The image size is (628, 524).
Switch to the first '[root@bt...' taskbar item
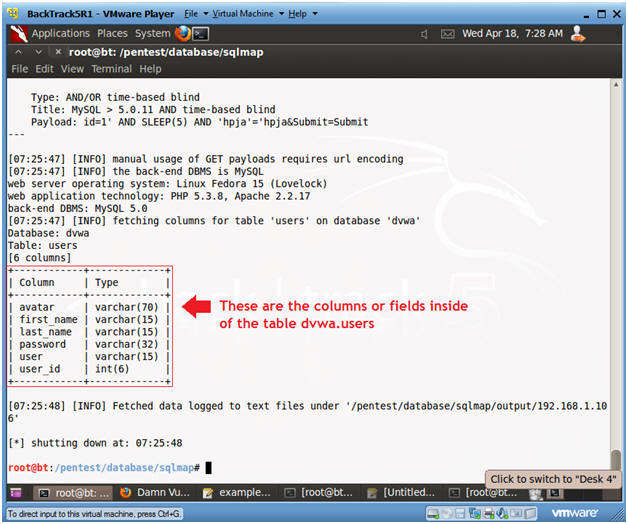coord(319,493)
